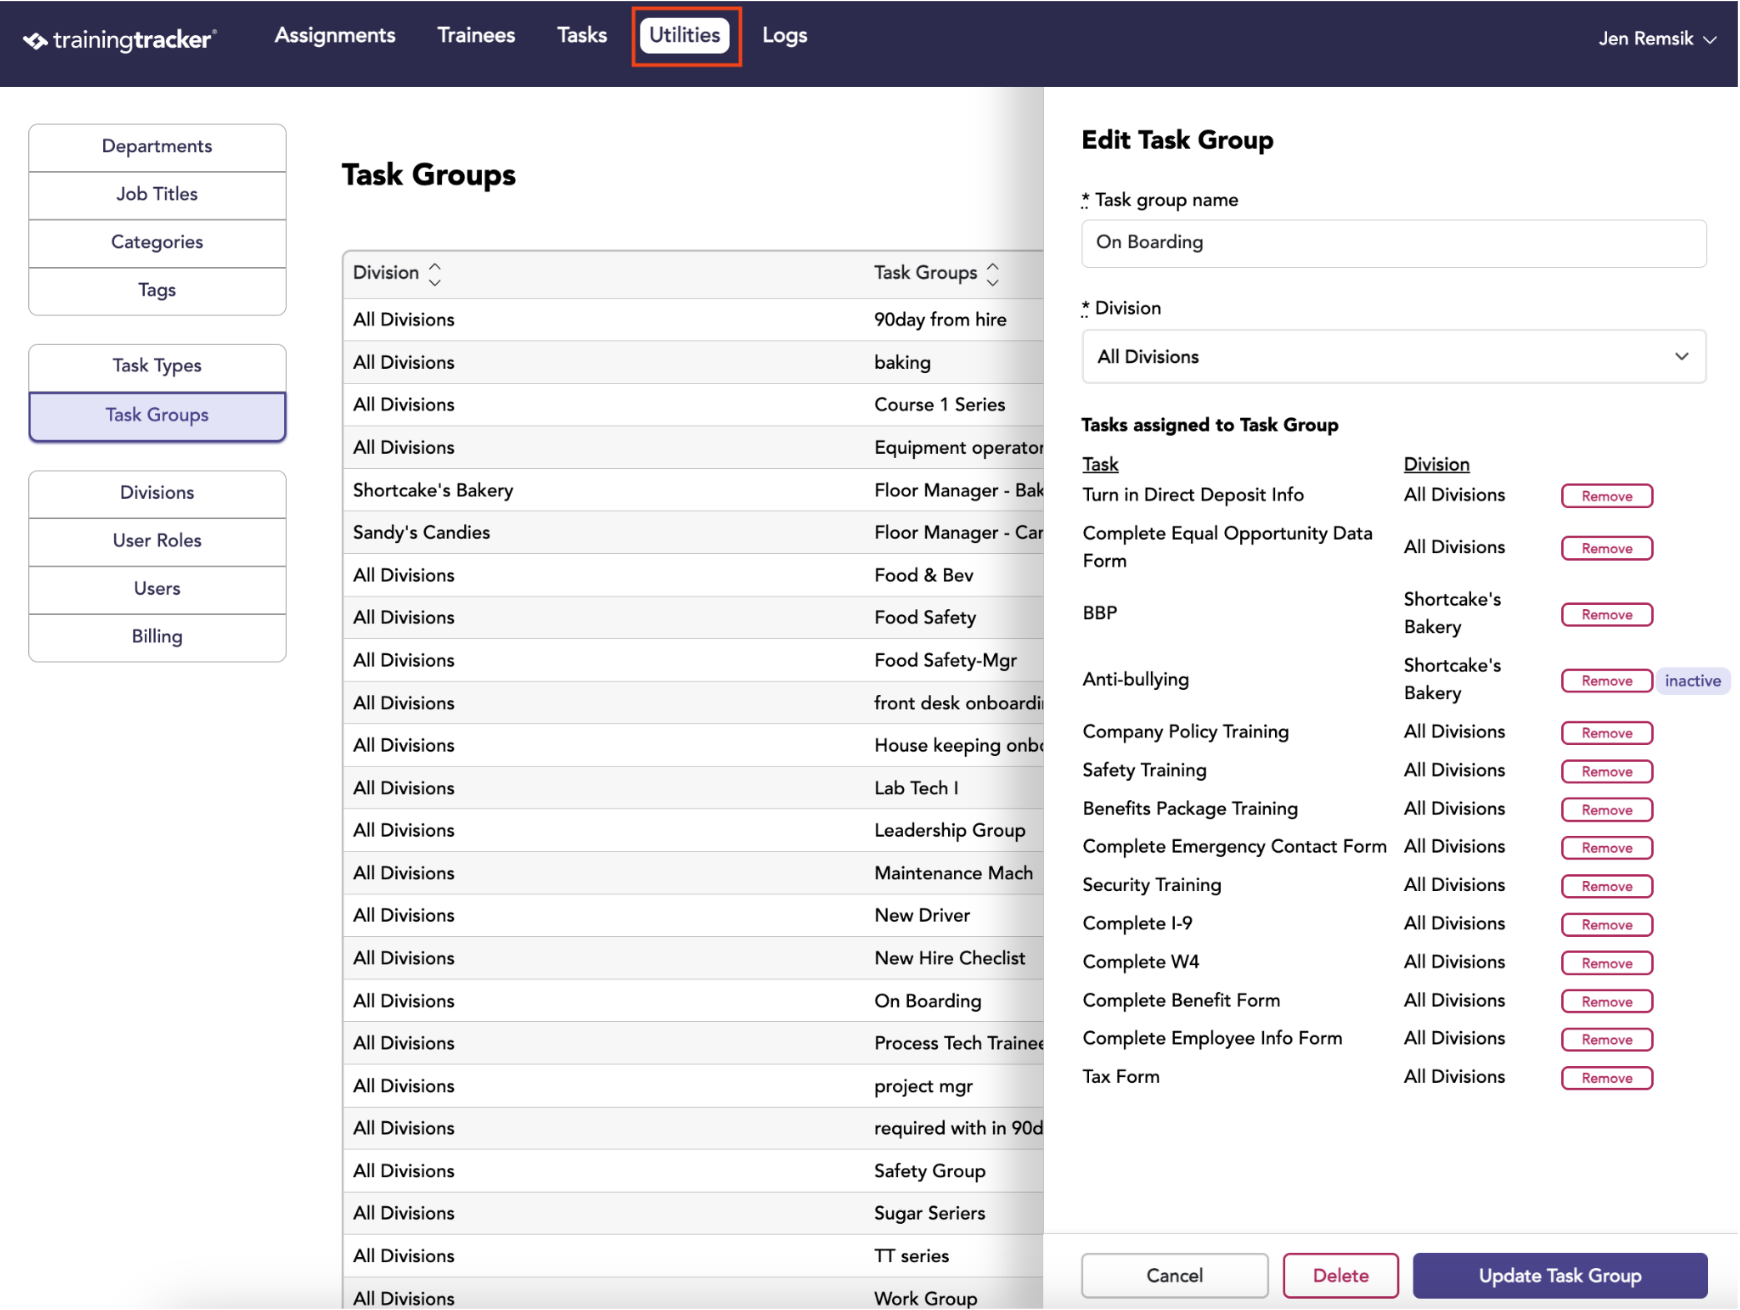Remove Complete Benefit Form task
1740x1310 pixels.
pyautogui.click(x=1606, y=1001)
